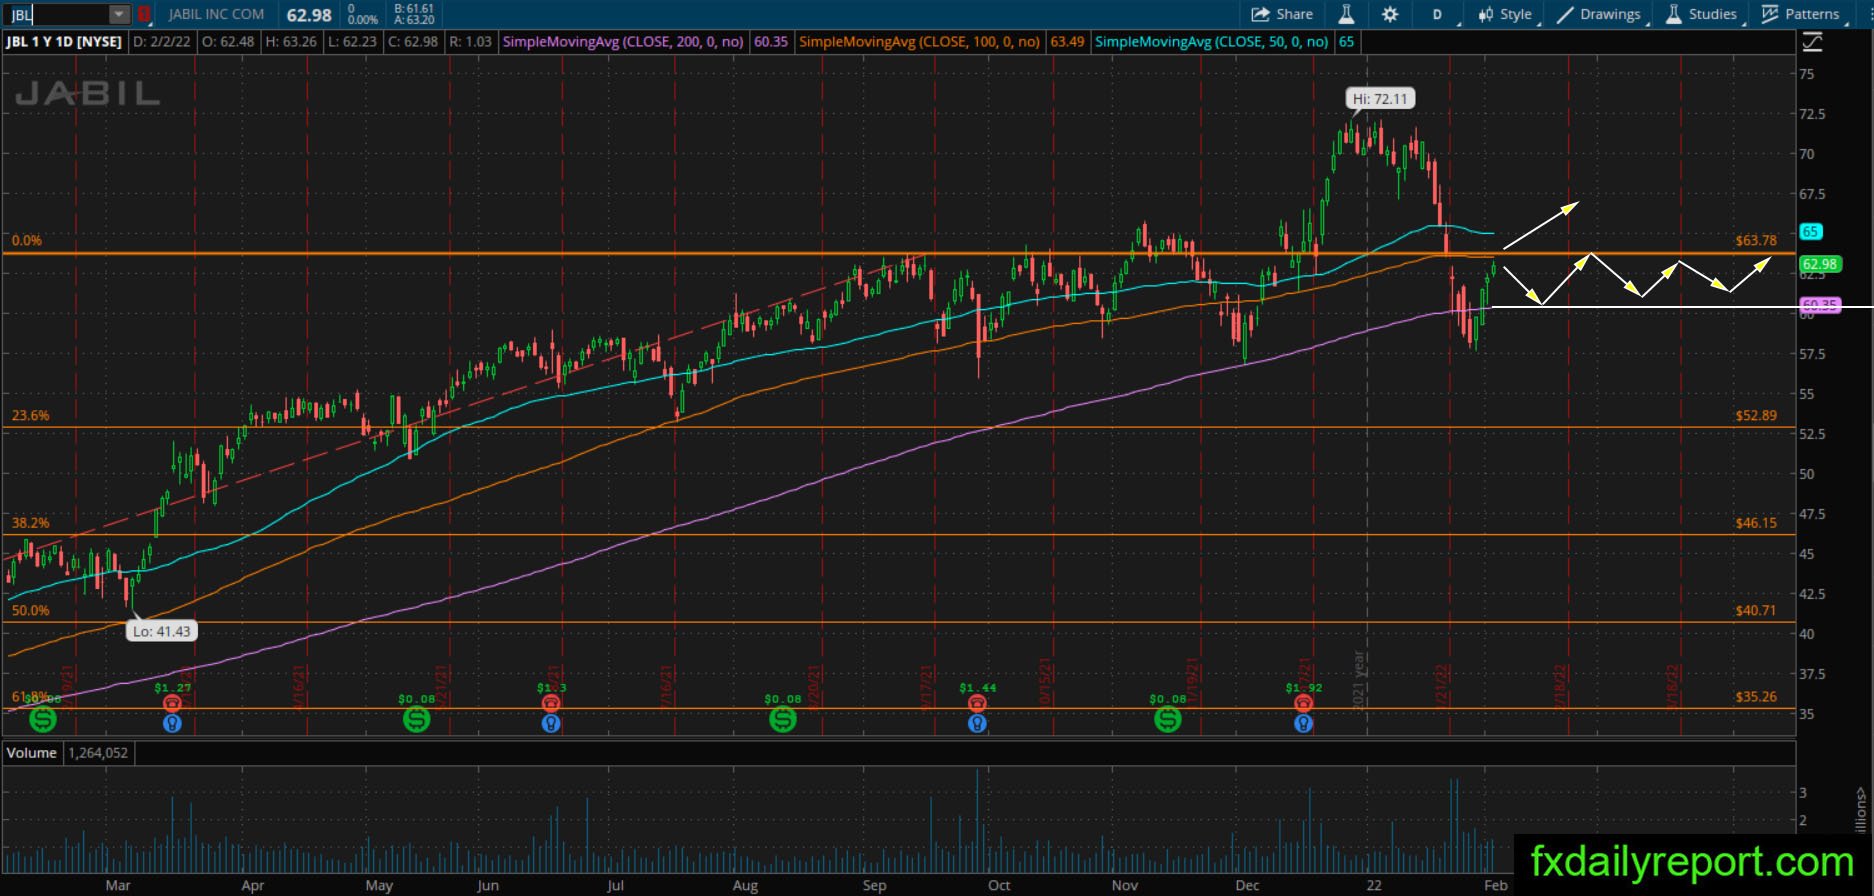The image size is (1874, 896).
Task: Click the earnings phone icon labeled $1.3
Action: click(x=551, y=703)
